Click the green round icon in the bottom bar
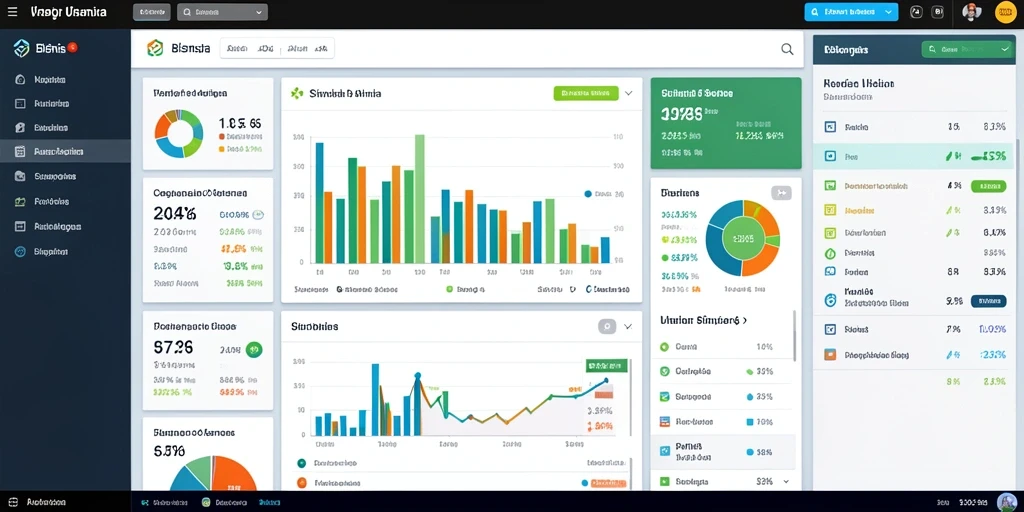Viewport: 1024px width, 512px height. tap(206, 502)
